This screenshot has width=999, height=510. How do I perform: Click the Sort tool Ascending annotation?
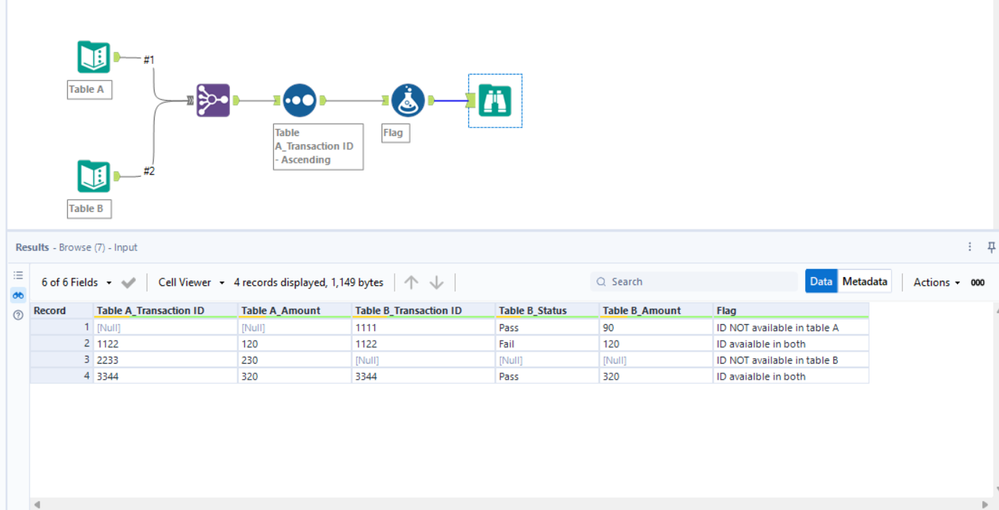(x=318, y=147)
